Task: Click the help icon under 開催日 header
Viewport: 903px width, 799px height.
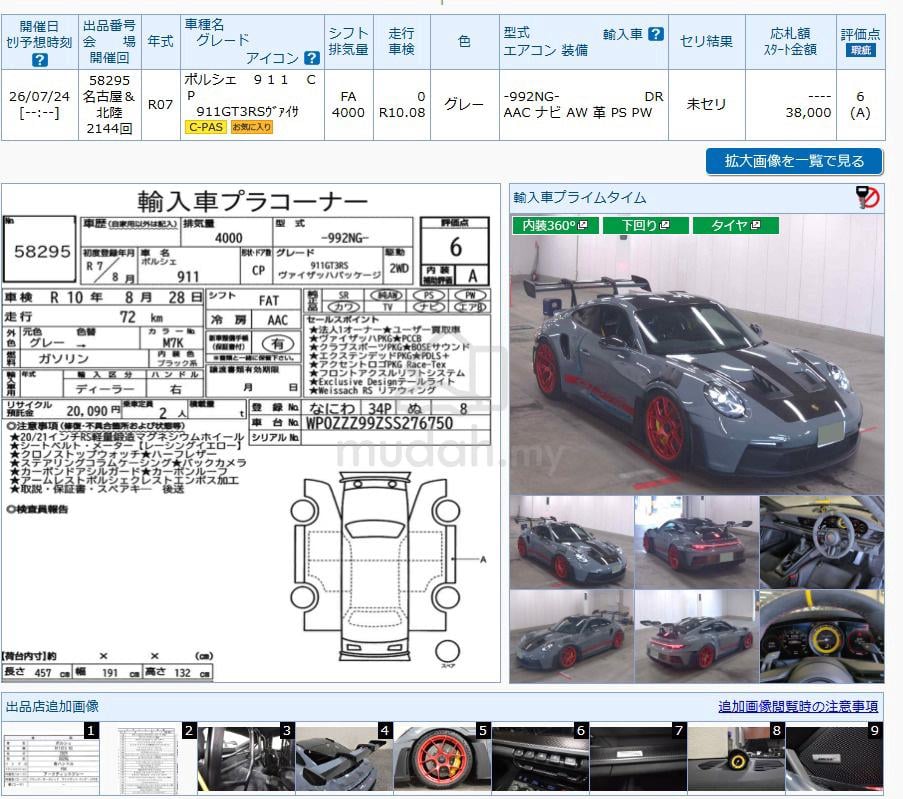Action: (39, 59)
